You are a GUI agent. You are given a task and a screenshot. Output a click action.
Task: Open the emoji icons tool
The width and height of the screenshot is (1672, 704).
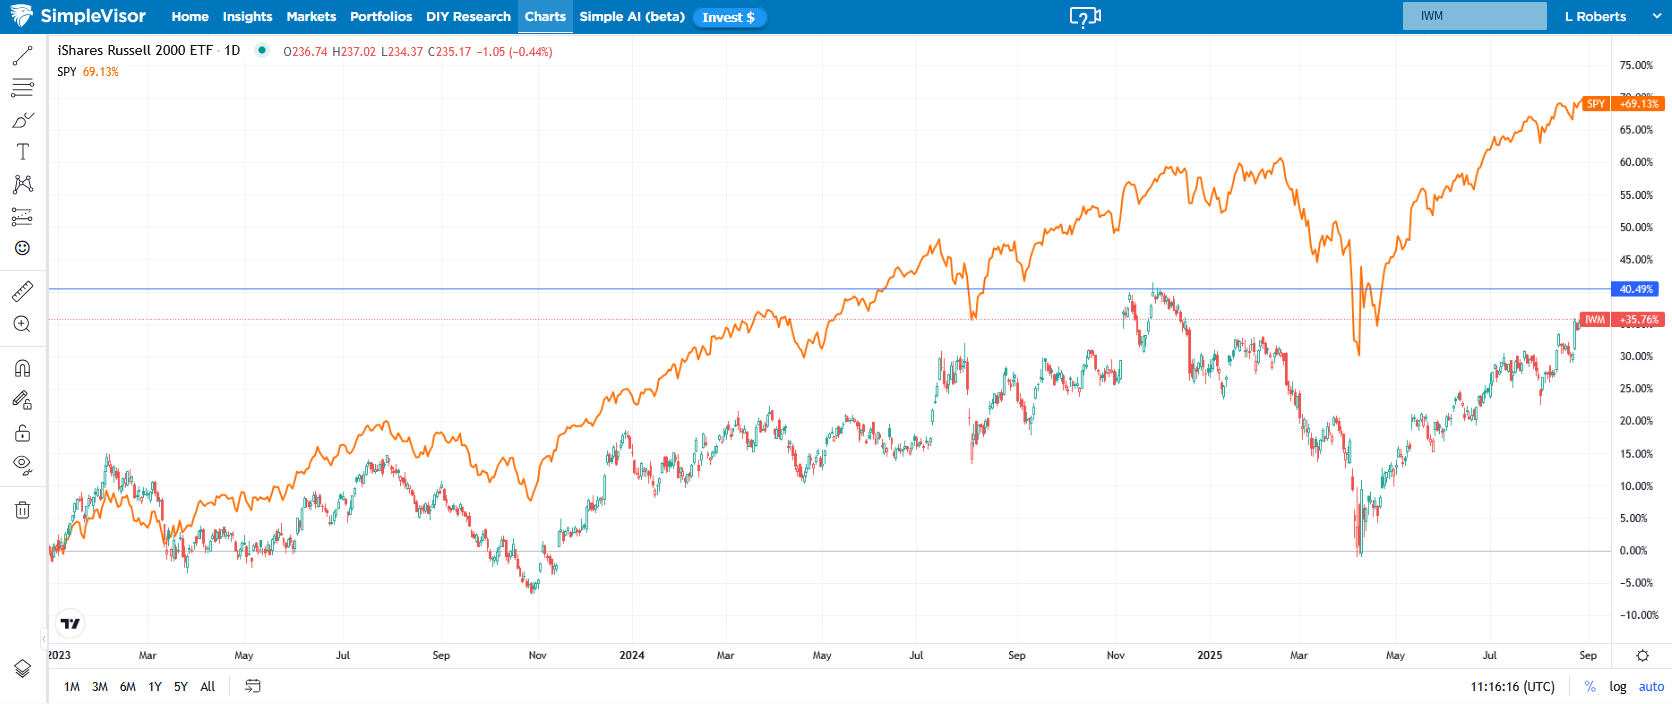22,248
